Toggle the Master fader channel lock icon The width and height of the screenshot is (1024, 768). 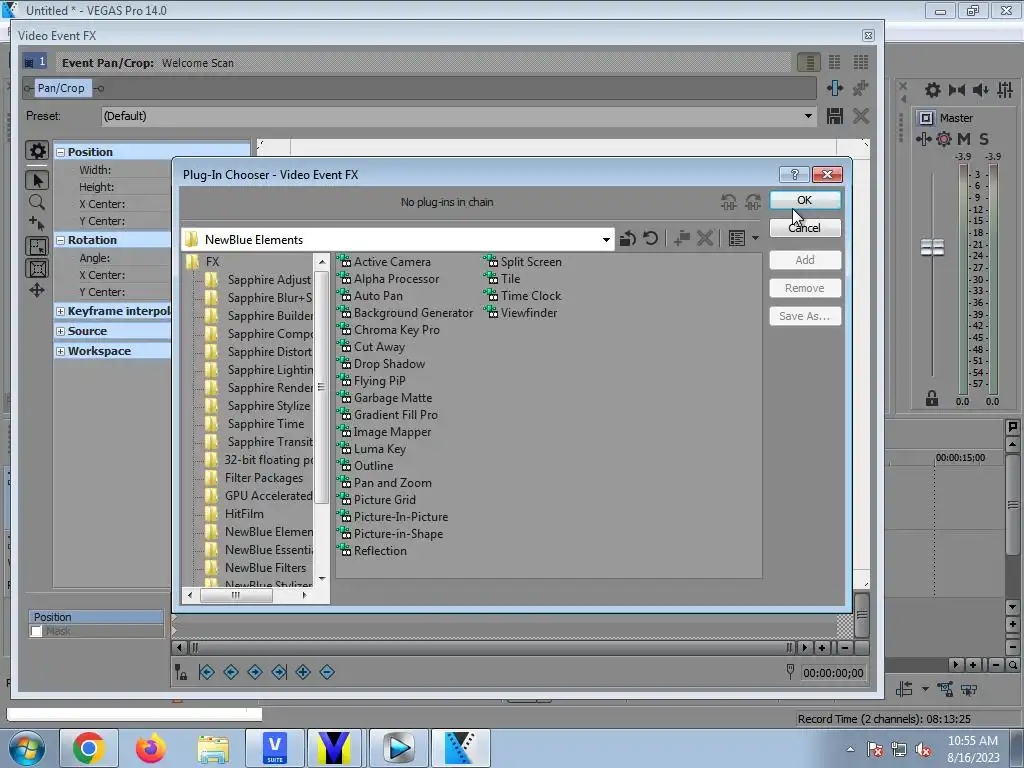click(x=932, y=398)
